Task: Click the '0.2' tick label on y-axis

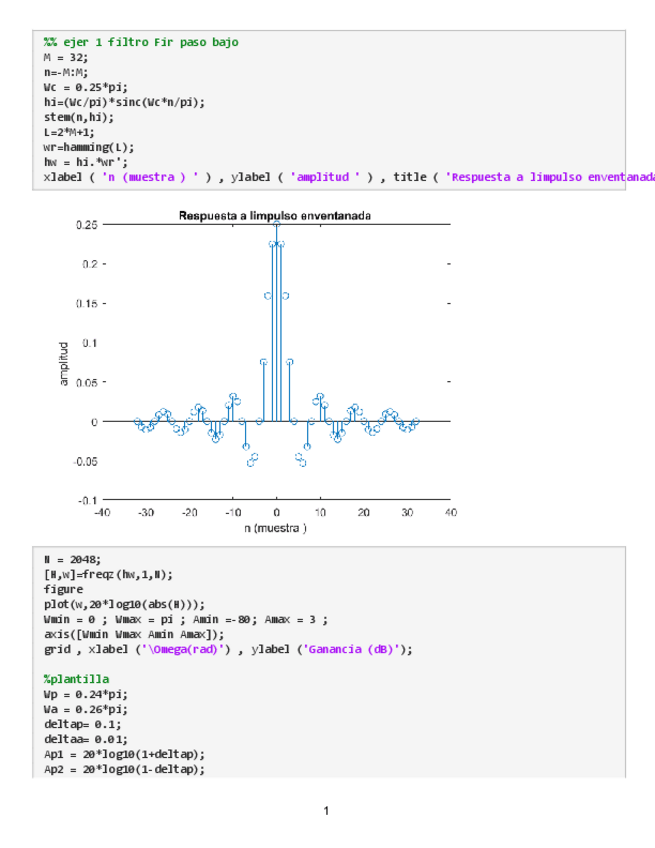Action: pos(89,264)
